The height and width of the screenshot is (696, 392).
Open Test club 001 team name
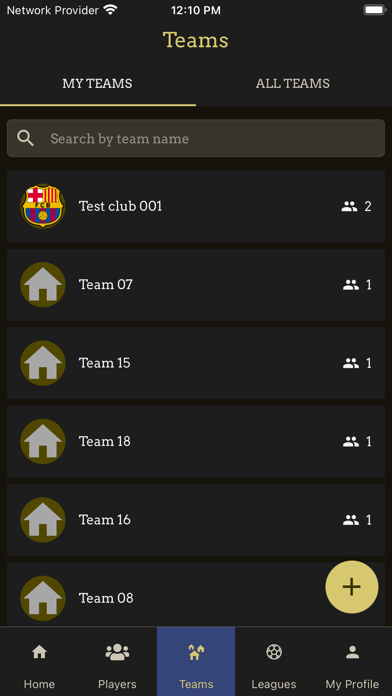click(x=120, y=206)
